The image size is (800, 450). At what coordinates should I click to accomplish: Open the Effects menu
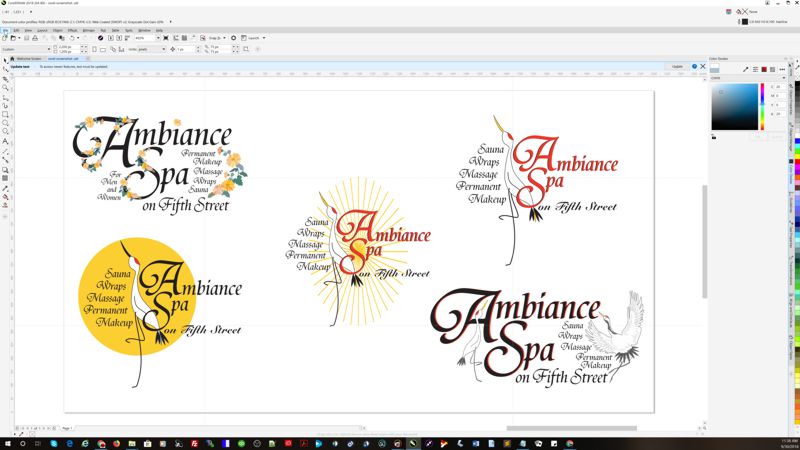pos(72,31)
